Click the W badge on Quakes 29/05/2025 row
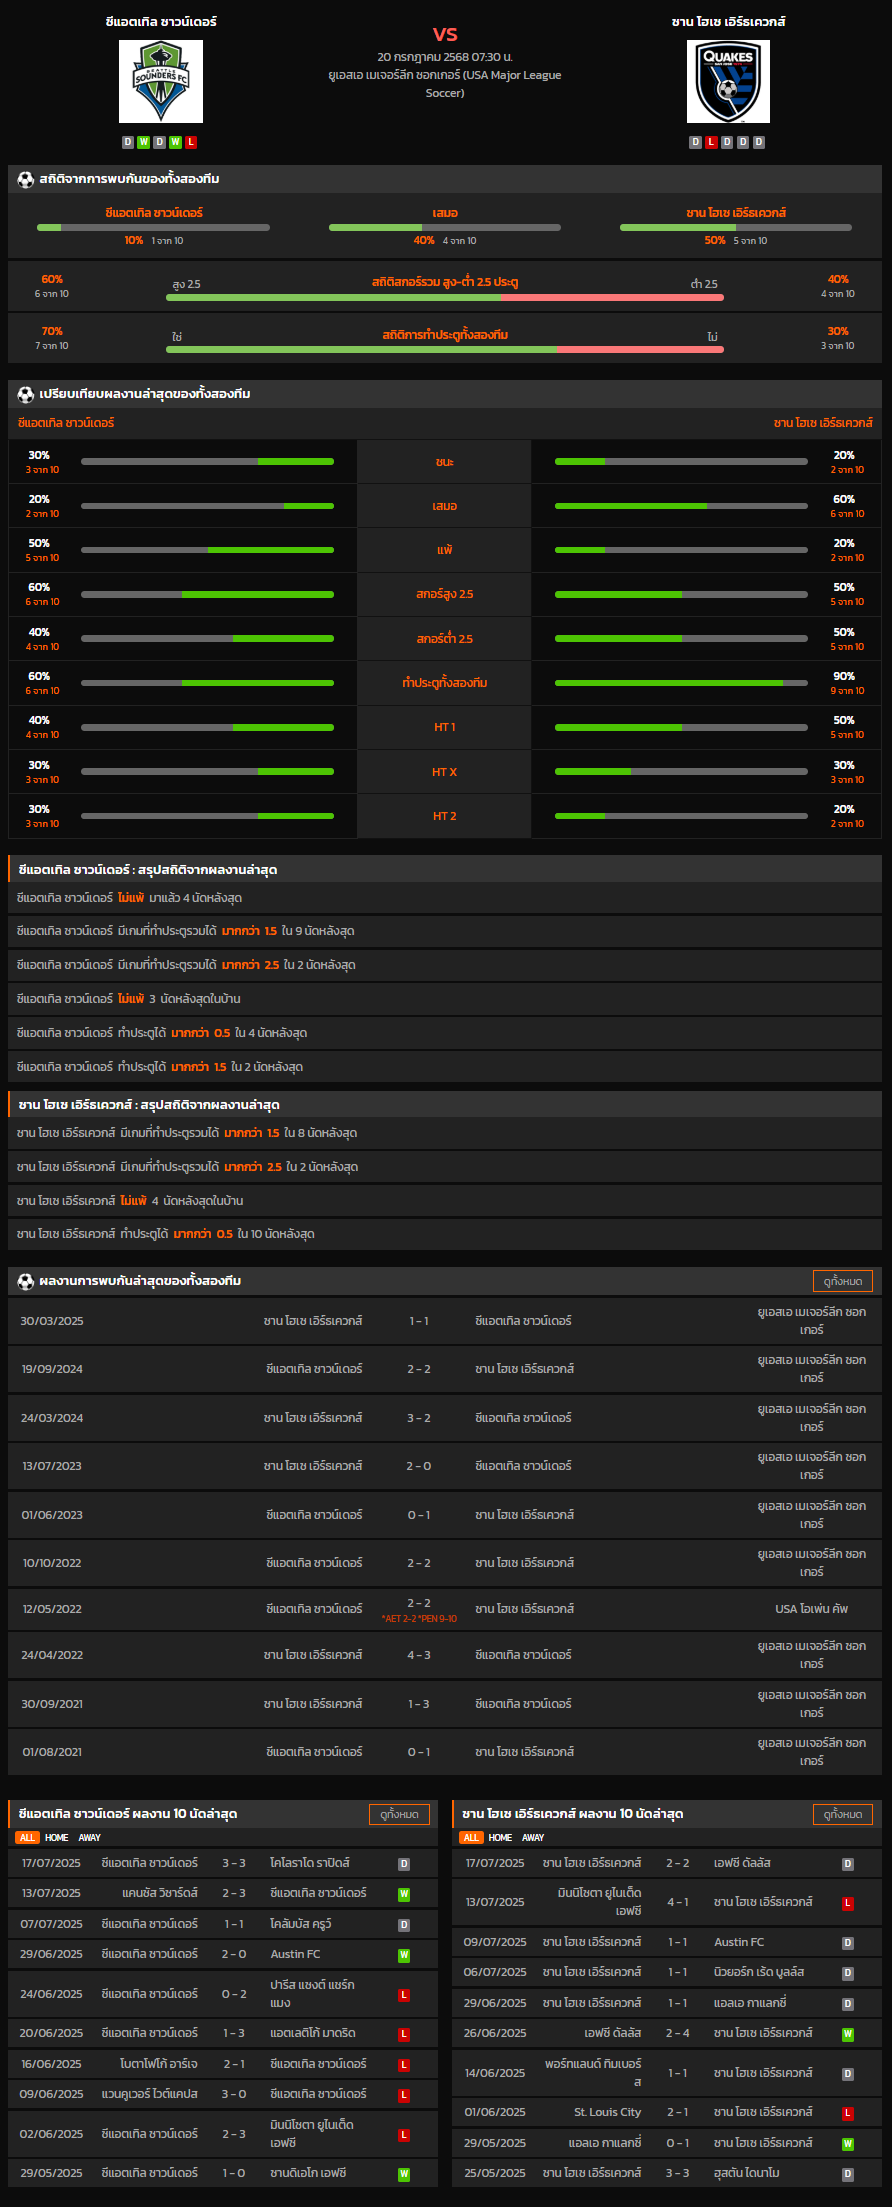This screenshot has width=892, height=2207. [848, 2144]
